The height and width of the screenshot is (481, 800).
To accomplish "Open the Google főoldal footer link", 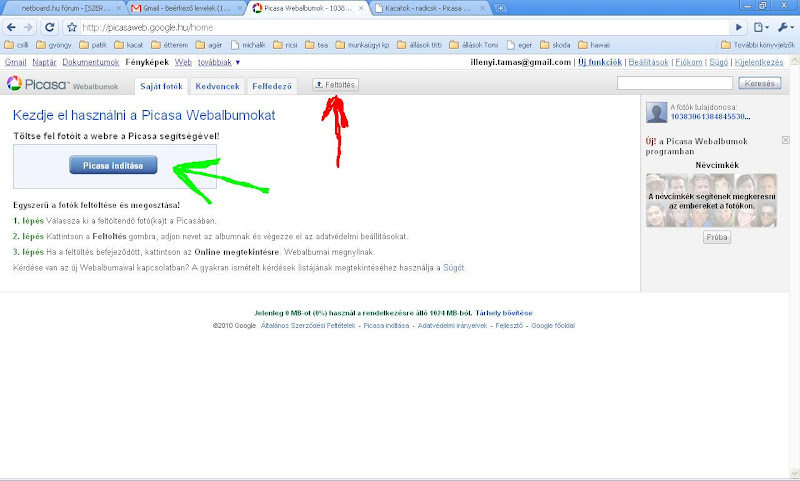I will (x=553, y=325).
